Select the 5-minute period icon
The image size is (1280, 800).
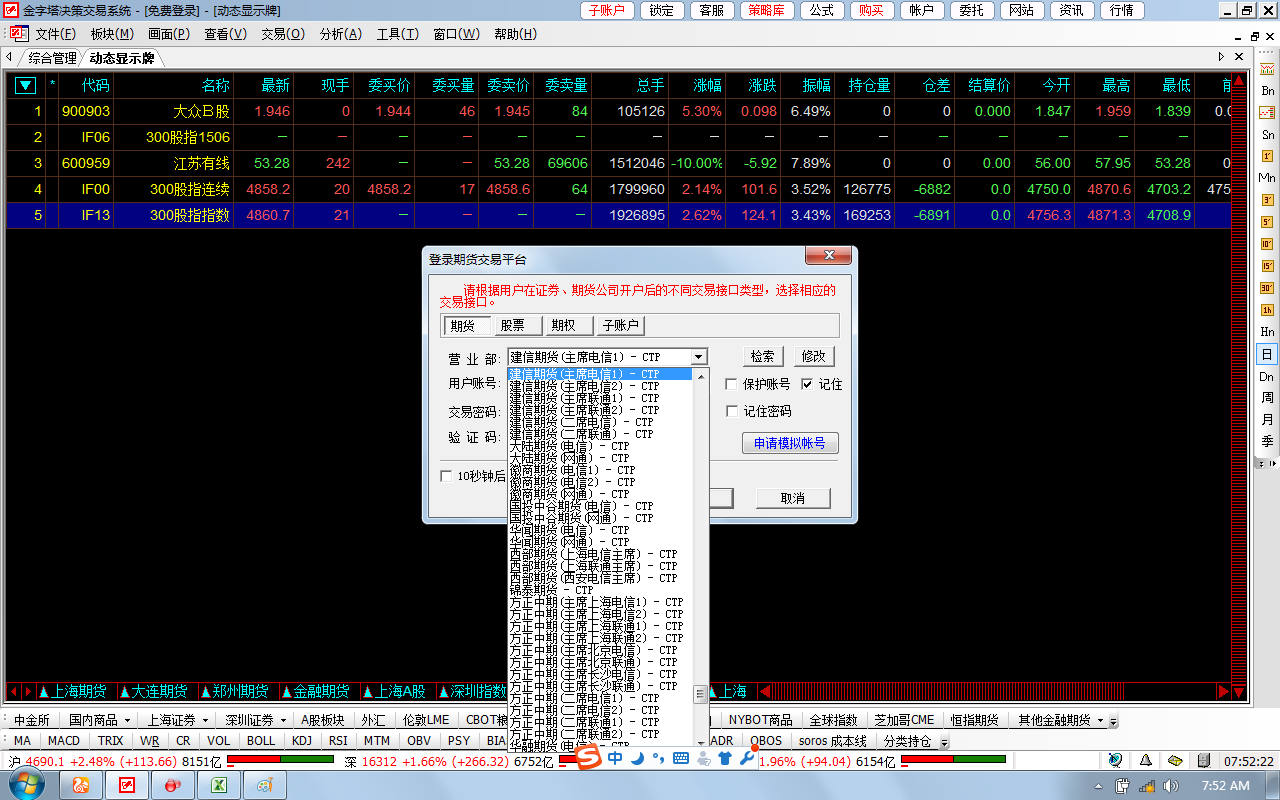(1267, 222)
